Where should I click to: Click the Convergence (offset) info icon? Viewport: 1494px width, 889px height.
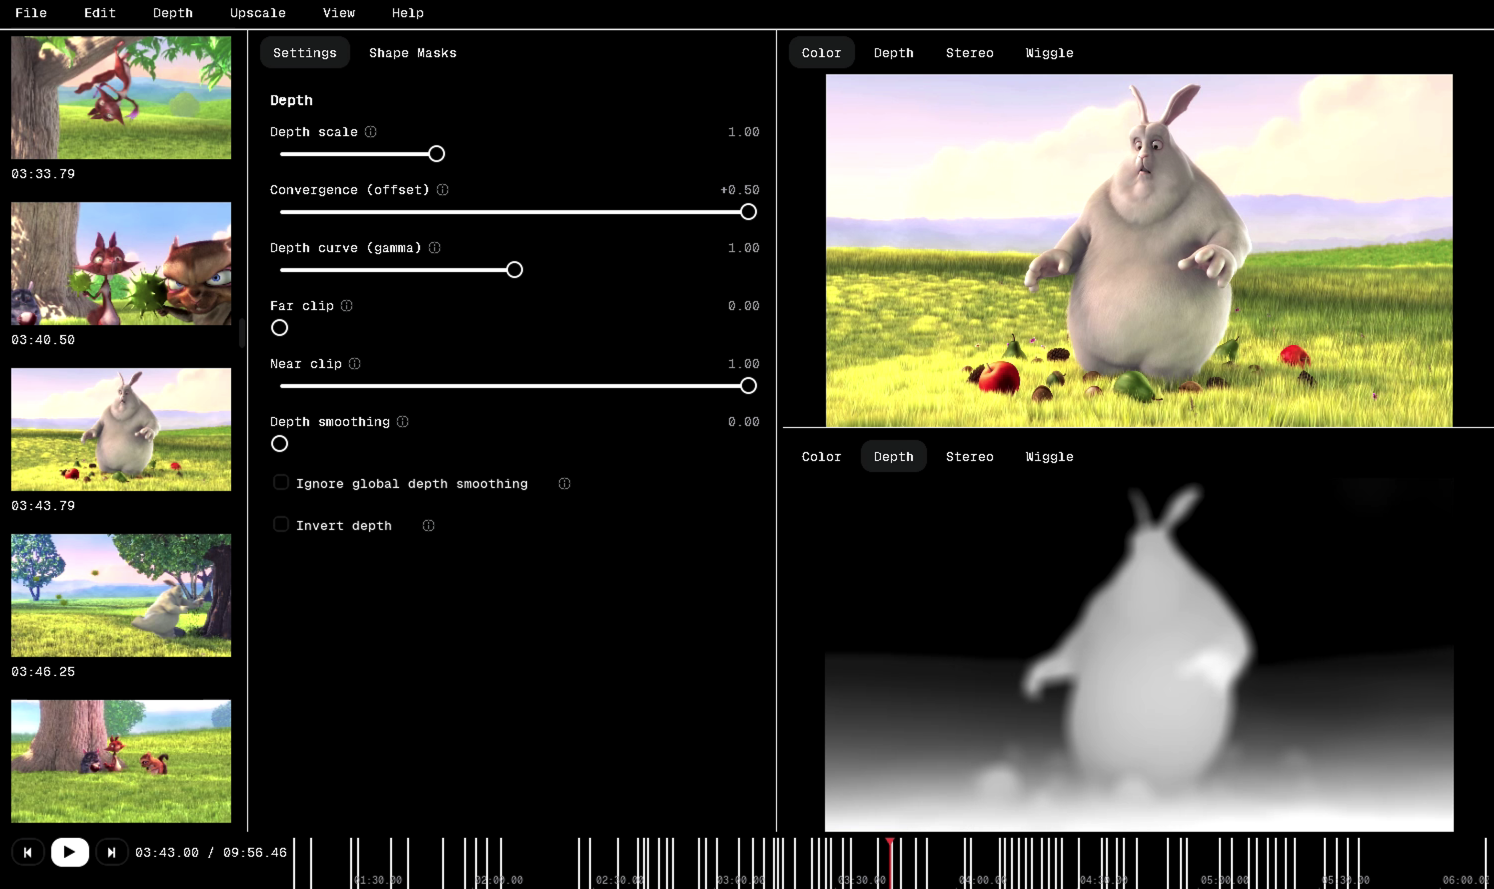pos(443,190)
